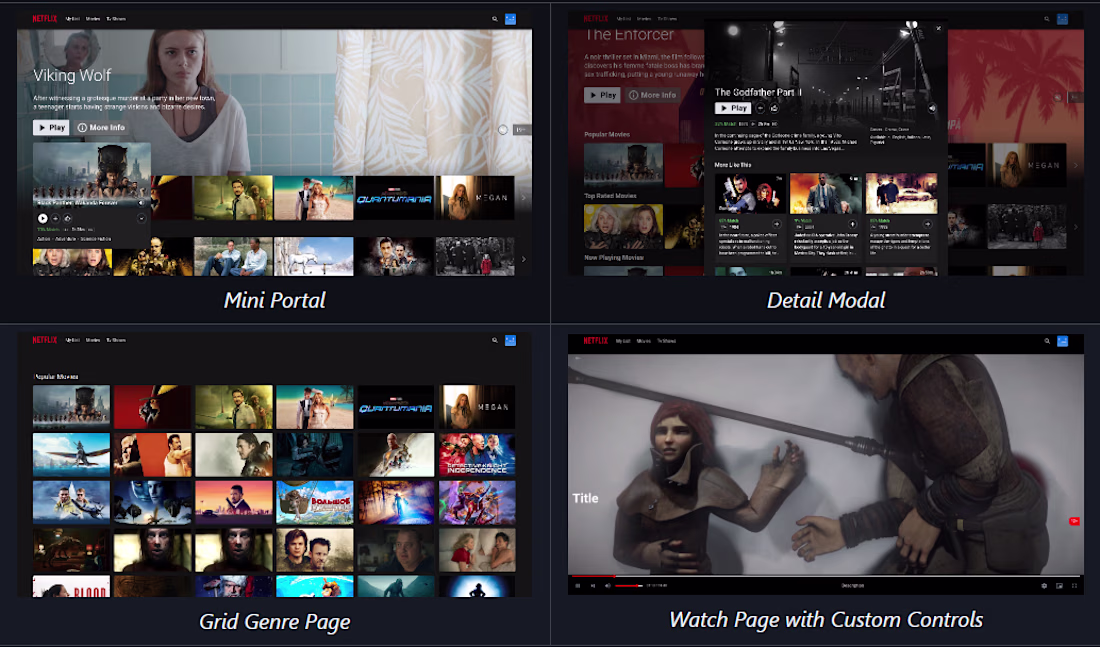Open the beach wedding couple thumbnail in Mini Portal

314,198
